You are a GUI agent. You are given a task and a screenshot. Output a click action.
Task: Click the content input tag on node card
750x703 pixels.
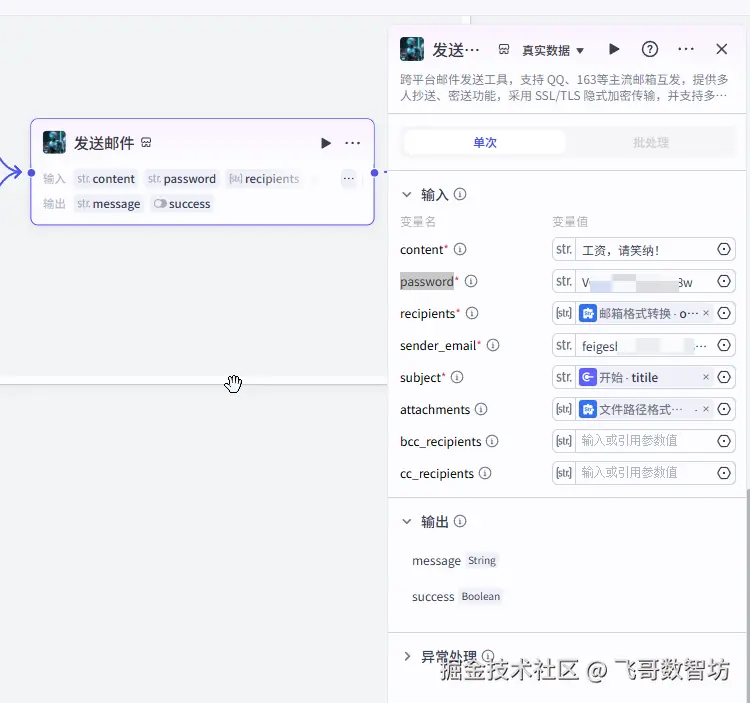coord(106,179)
